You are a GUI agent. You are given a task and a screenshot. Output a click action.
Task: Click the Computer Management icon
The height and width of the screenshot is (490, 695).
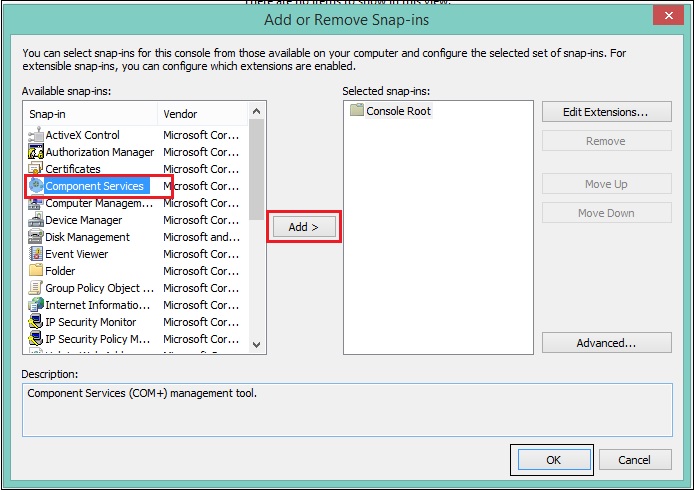click(35, 203)
